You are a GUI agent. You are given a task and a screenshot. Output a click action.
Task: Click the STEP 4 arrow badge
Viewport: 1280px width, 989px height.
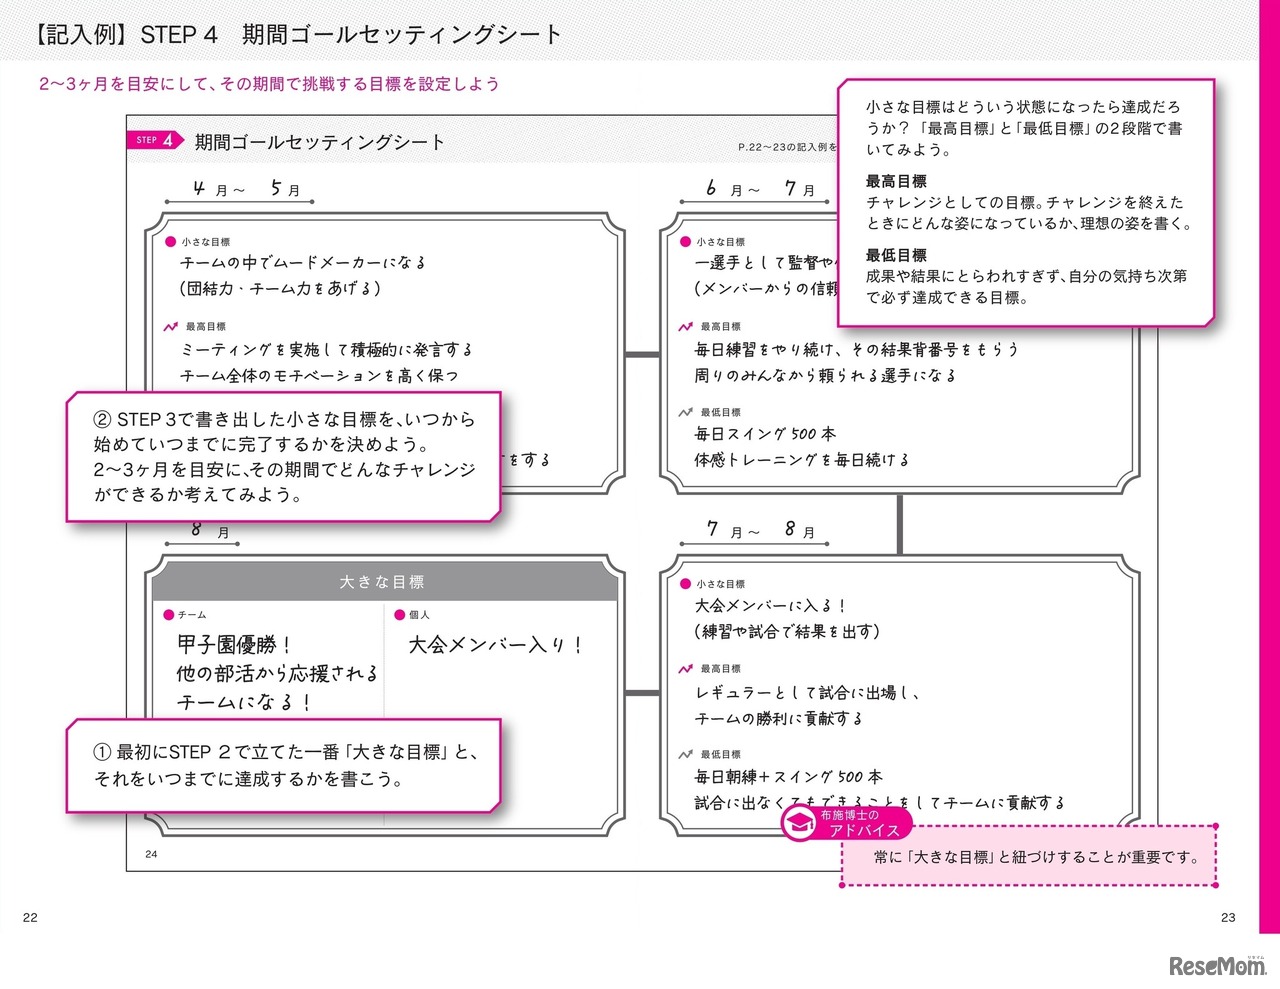coord(154,141)
